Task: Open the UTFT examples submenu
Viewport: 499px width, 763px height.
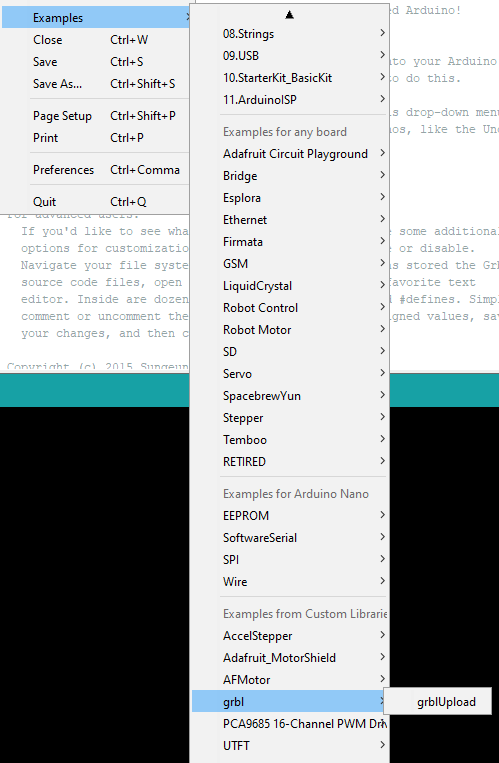Action: click(290, 745)
